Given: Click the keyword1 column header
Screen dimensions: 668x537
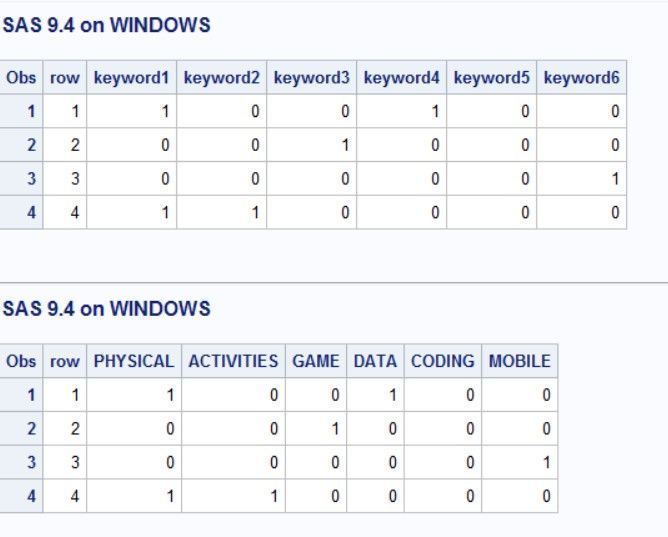Looking at the screenshot, I should pos(131,78).
